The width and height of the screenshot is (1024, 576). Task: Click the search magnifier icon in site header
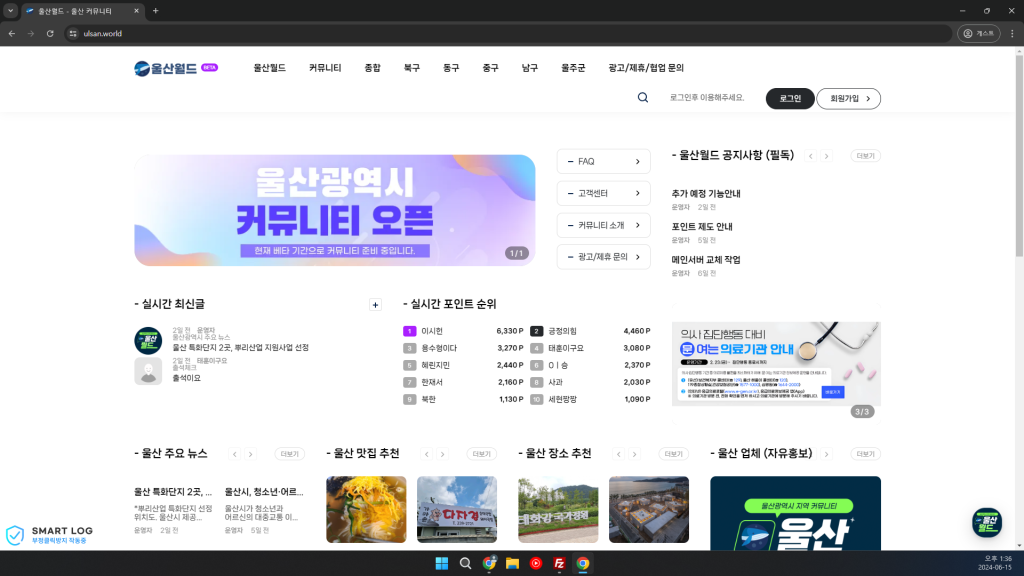(x=643, y=98)
